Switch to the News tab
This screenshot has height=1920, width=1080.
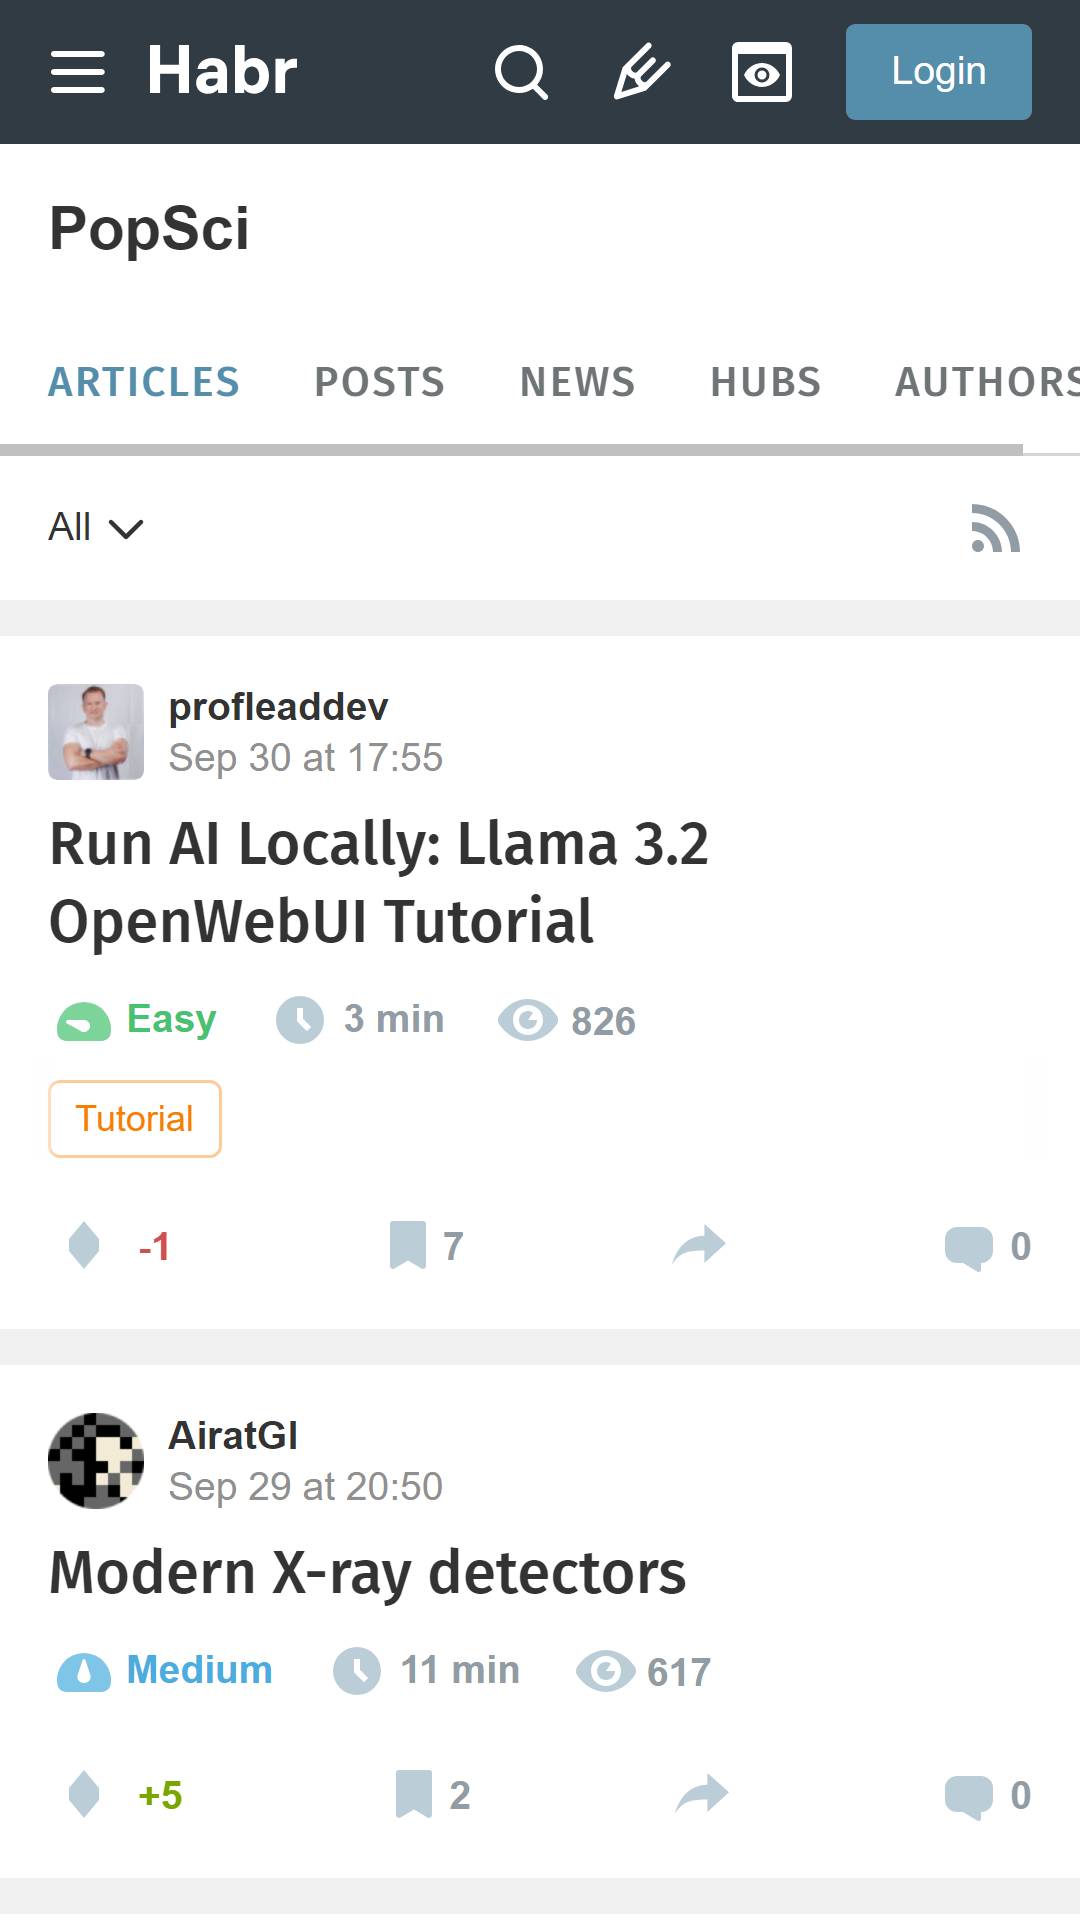578,382
